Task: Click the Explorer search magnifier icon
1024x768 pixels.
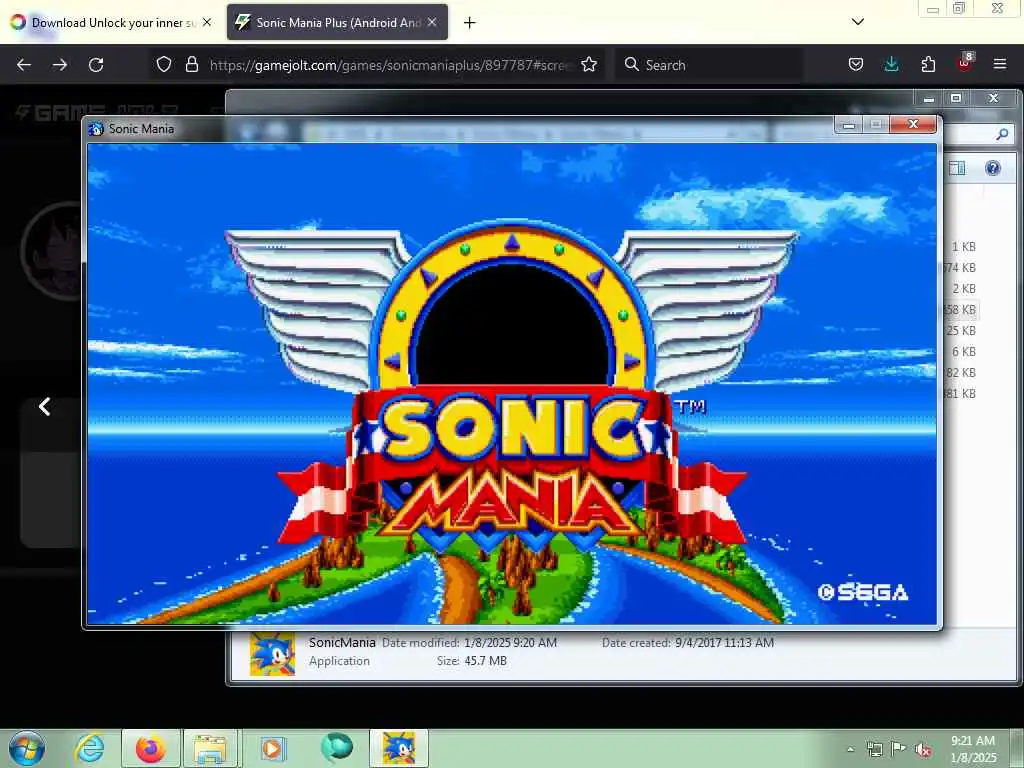Action: tap(1002, 135)
